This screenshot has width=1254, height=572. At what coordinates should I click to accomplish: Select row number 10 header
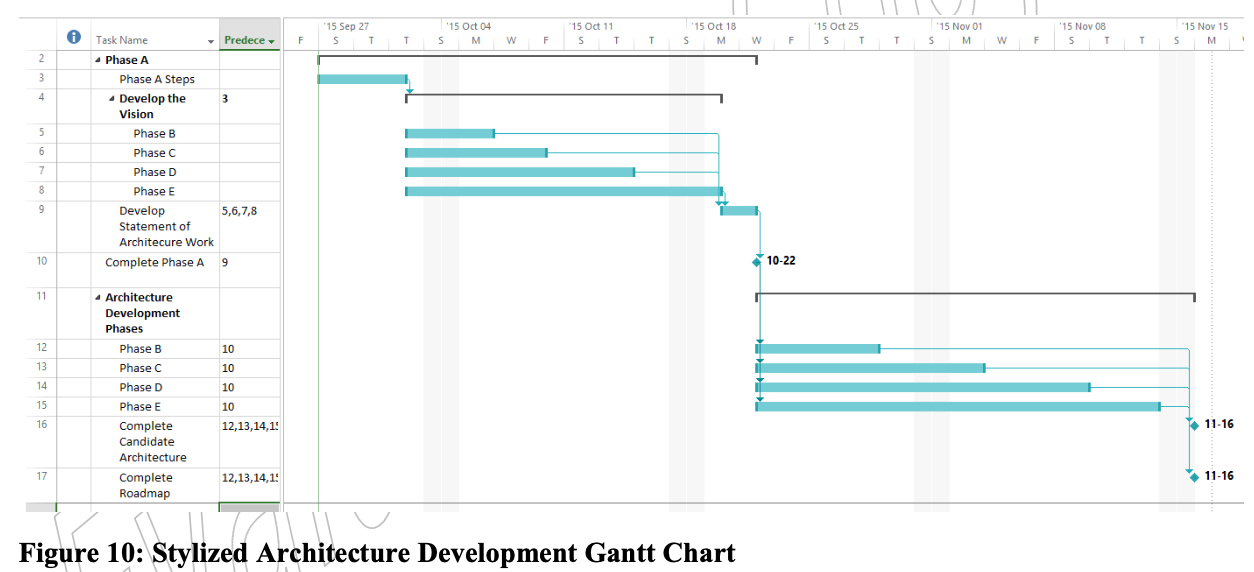[x=42, y=261]
